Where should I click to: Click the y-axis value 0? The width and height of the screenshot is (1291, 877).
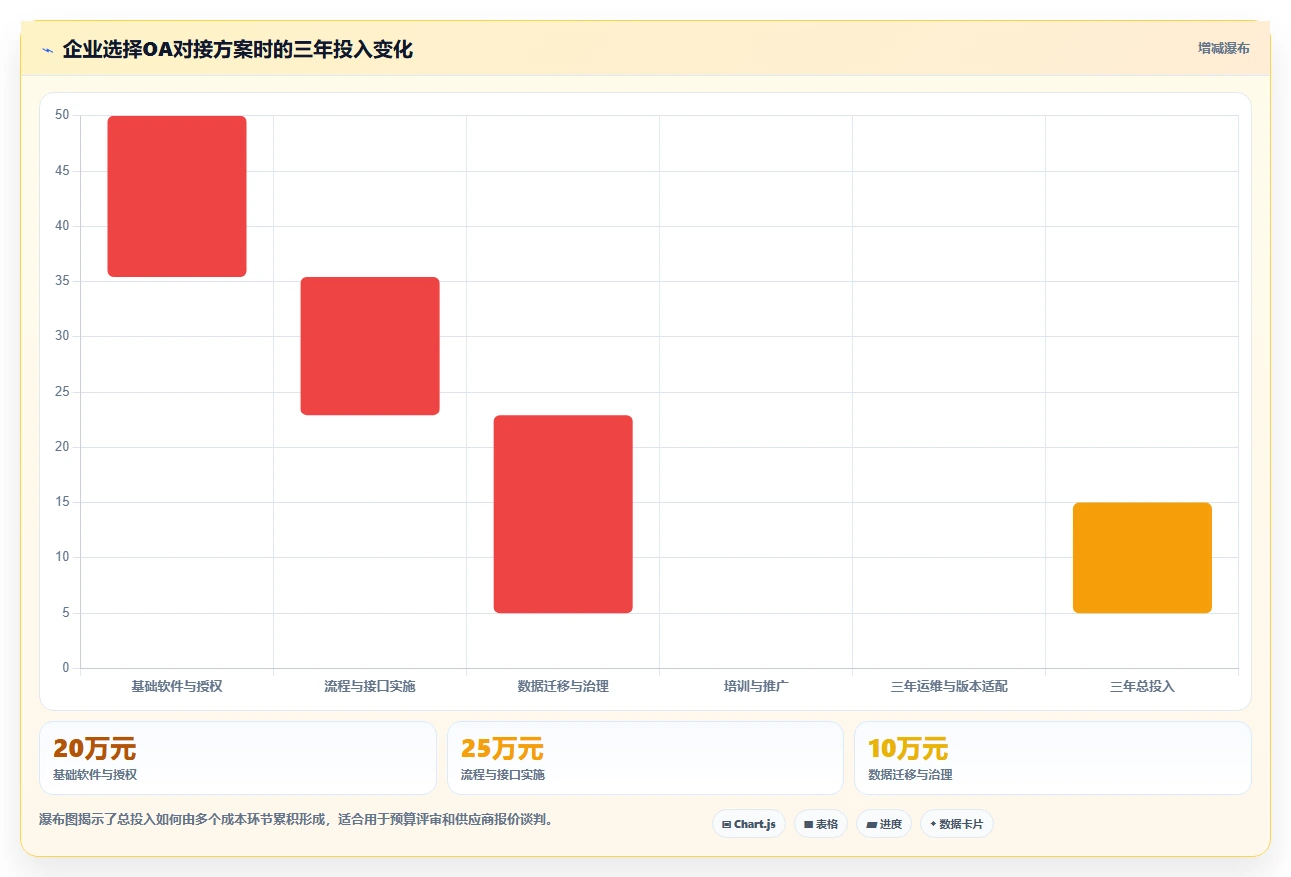tap(66, 668)
